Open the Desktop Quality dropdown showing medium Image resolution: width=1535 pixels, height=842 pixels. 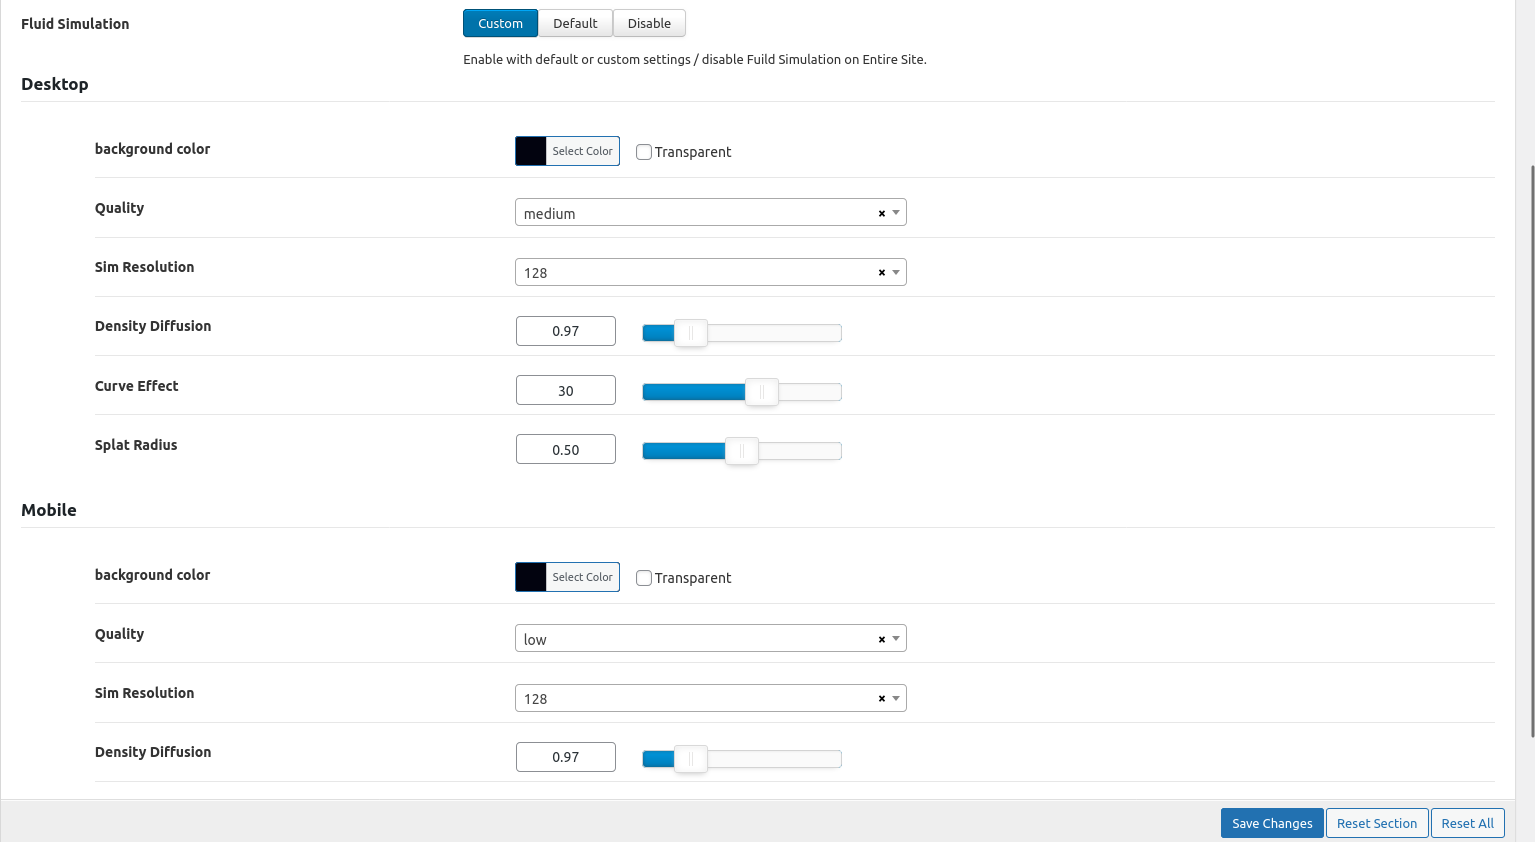coord(700,213)
